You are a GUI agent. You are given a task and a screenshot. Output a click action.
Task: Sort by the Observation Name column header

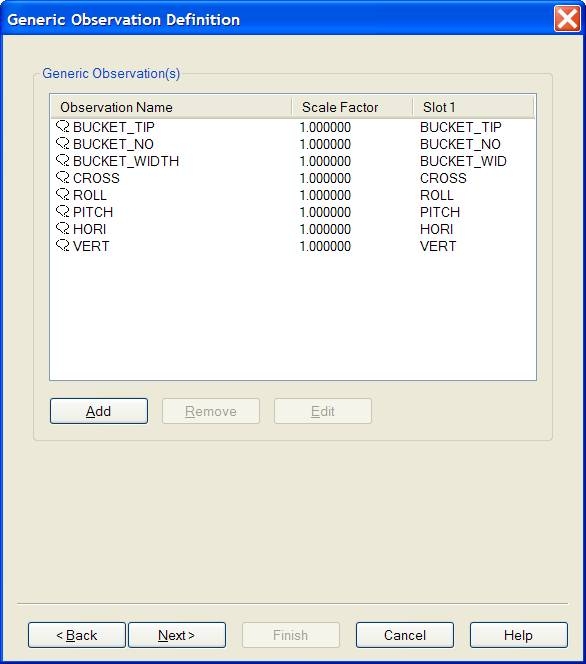tap(171, 107)
